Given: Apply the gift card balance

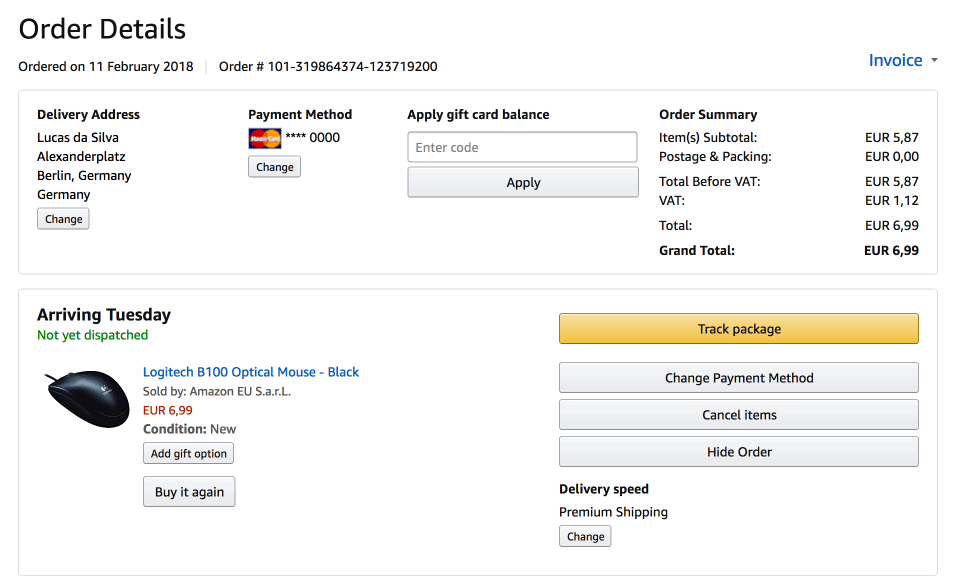Looking at the screenshot, I should 523,182.
